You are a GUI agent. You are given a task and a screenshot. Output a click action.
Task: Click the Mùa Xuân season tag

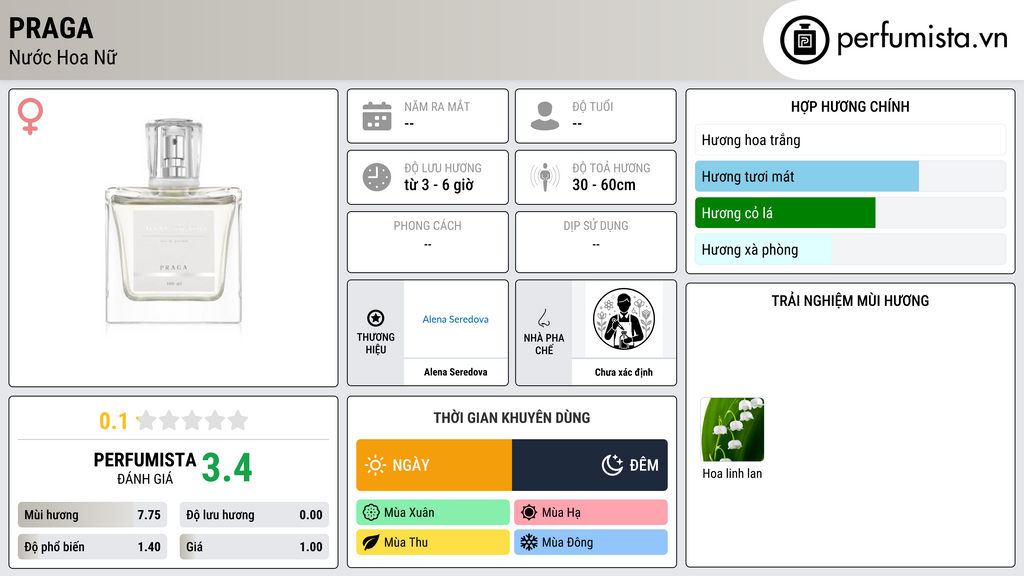433,513
